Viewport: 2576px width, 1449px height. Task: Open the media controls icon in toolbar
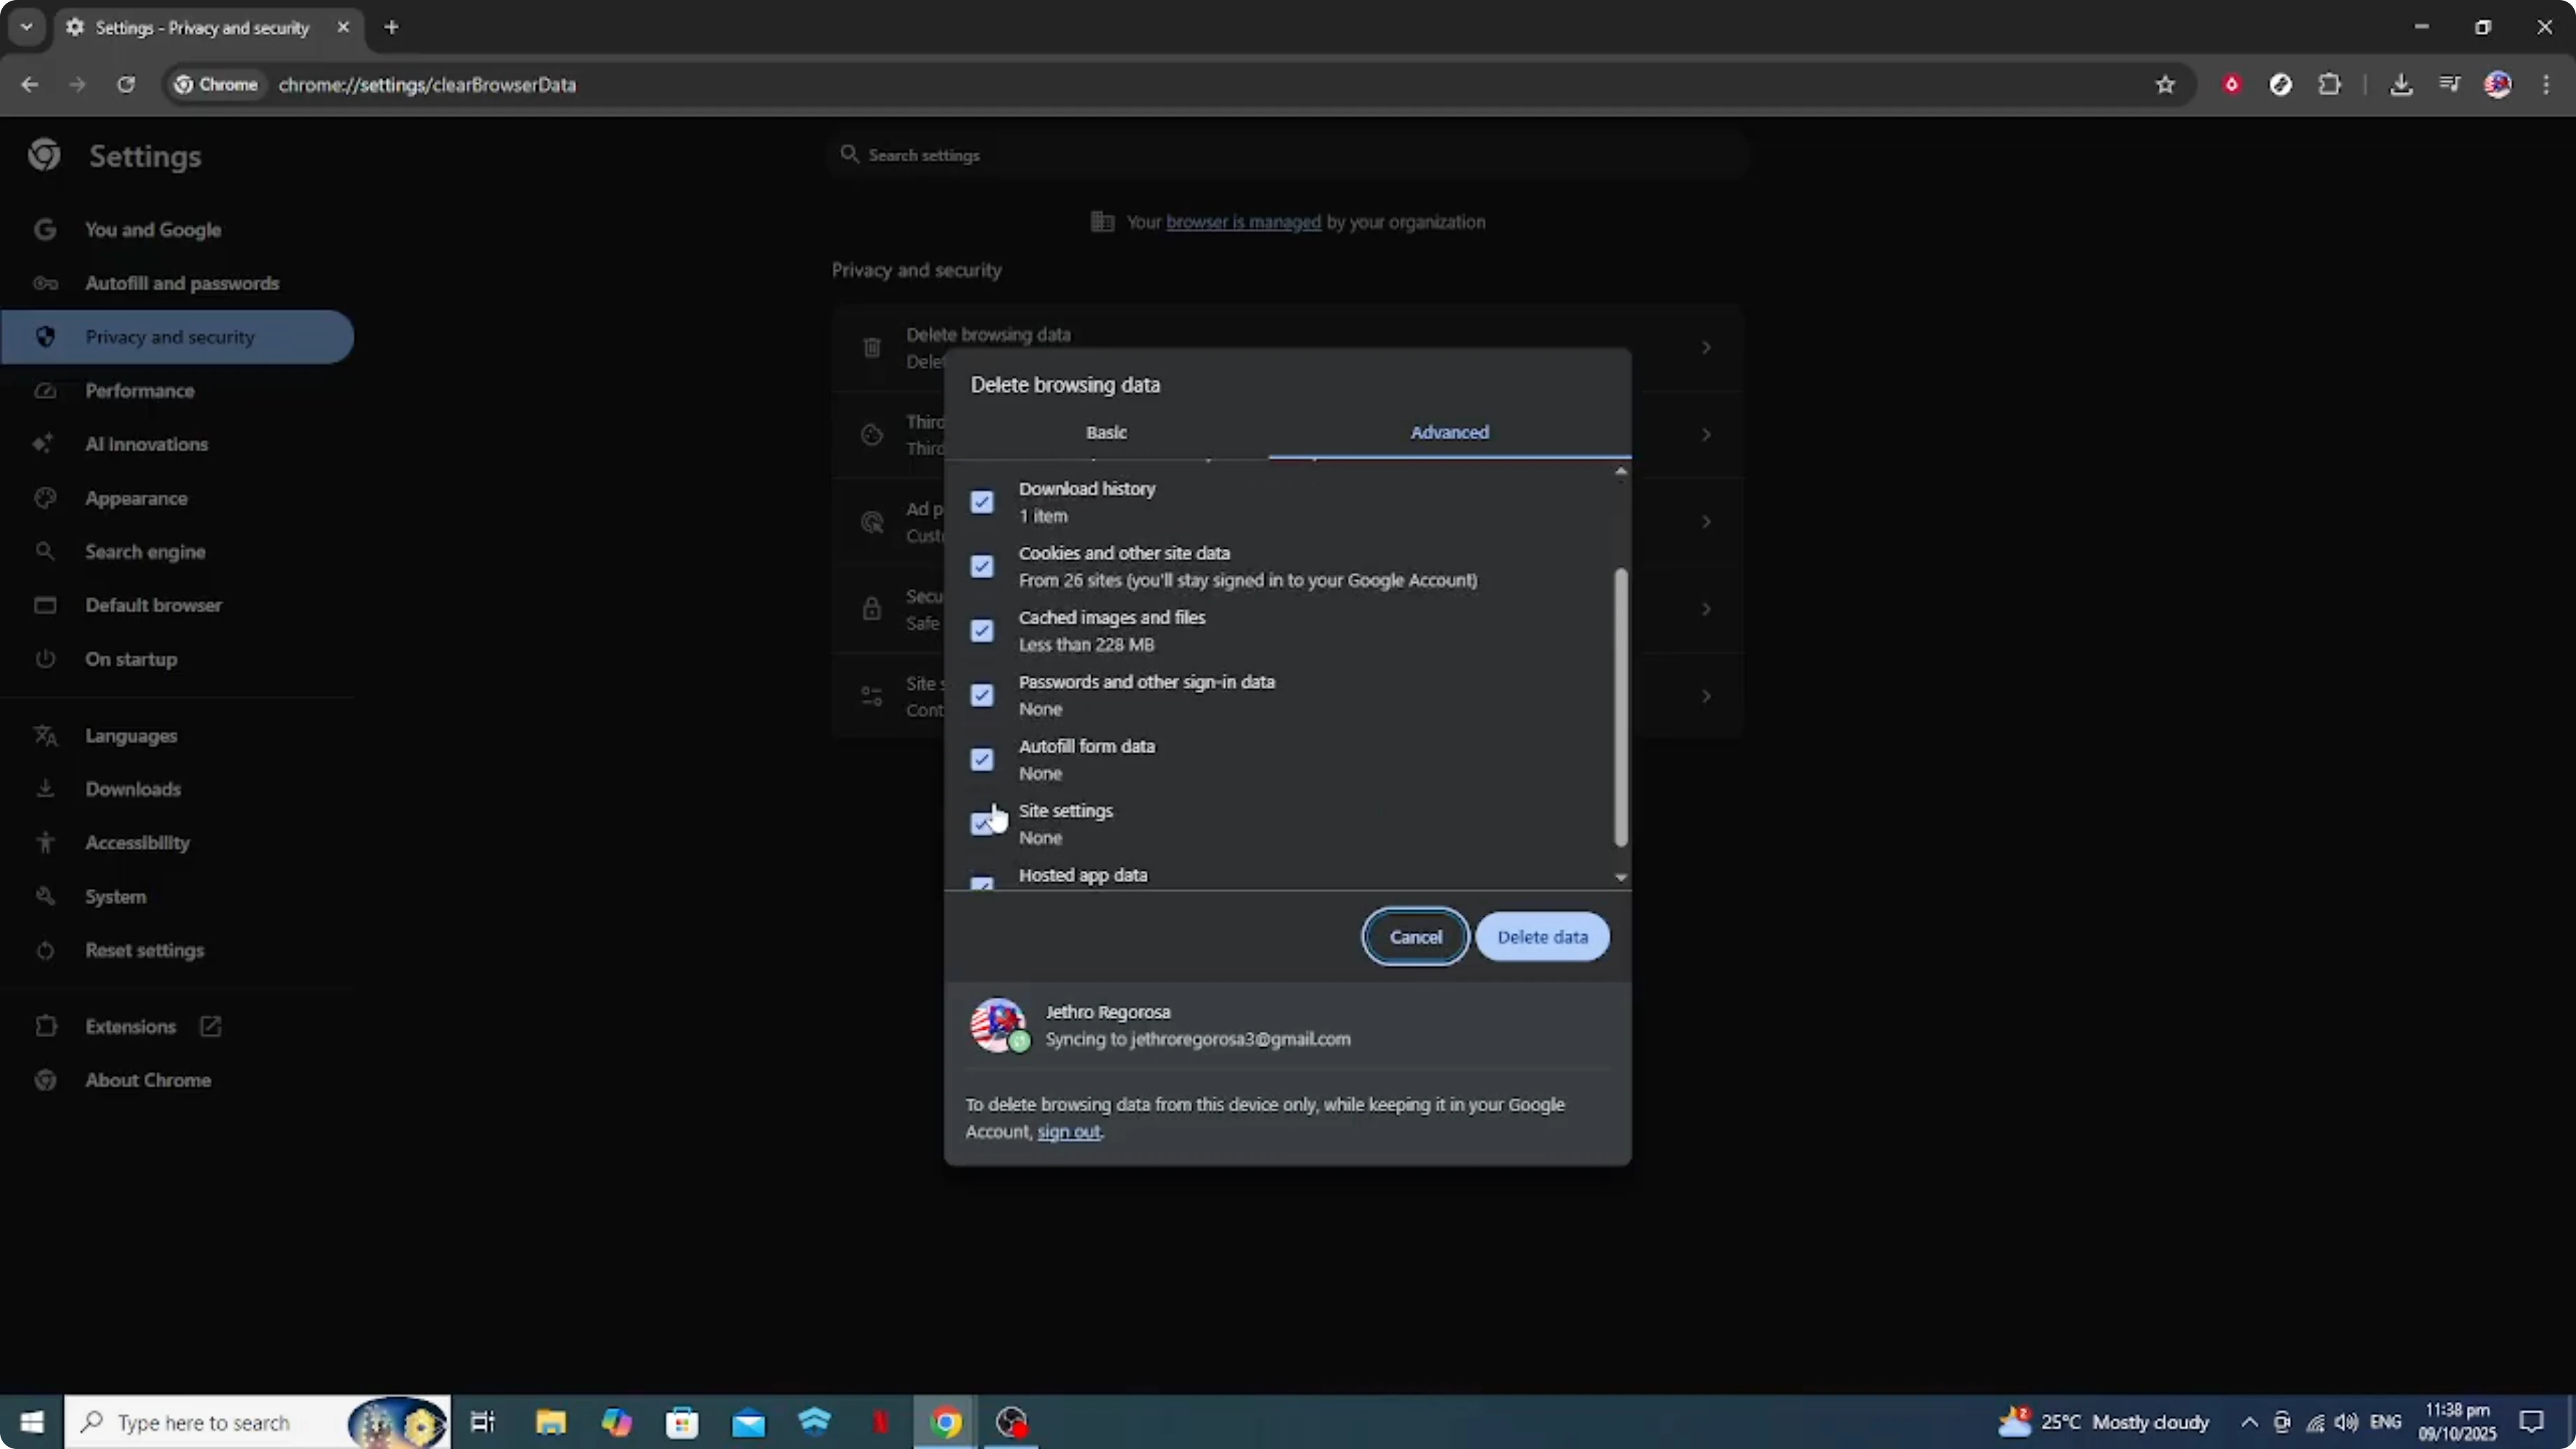[x=2450, y=84]
